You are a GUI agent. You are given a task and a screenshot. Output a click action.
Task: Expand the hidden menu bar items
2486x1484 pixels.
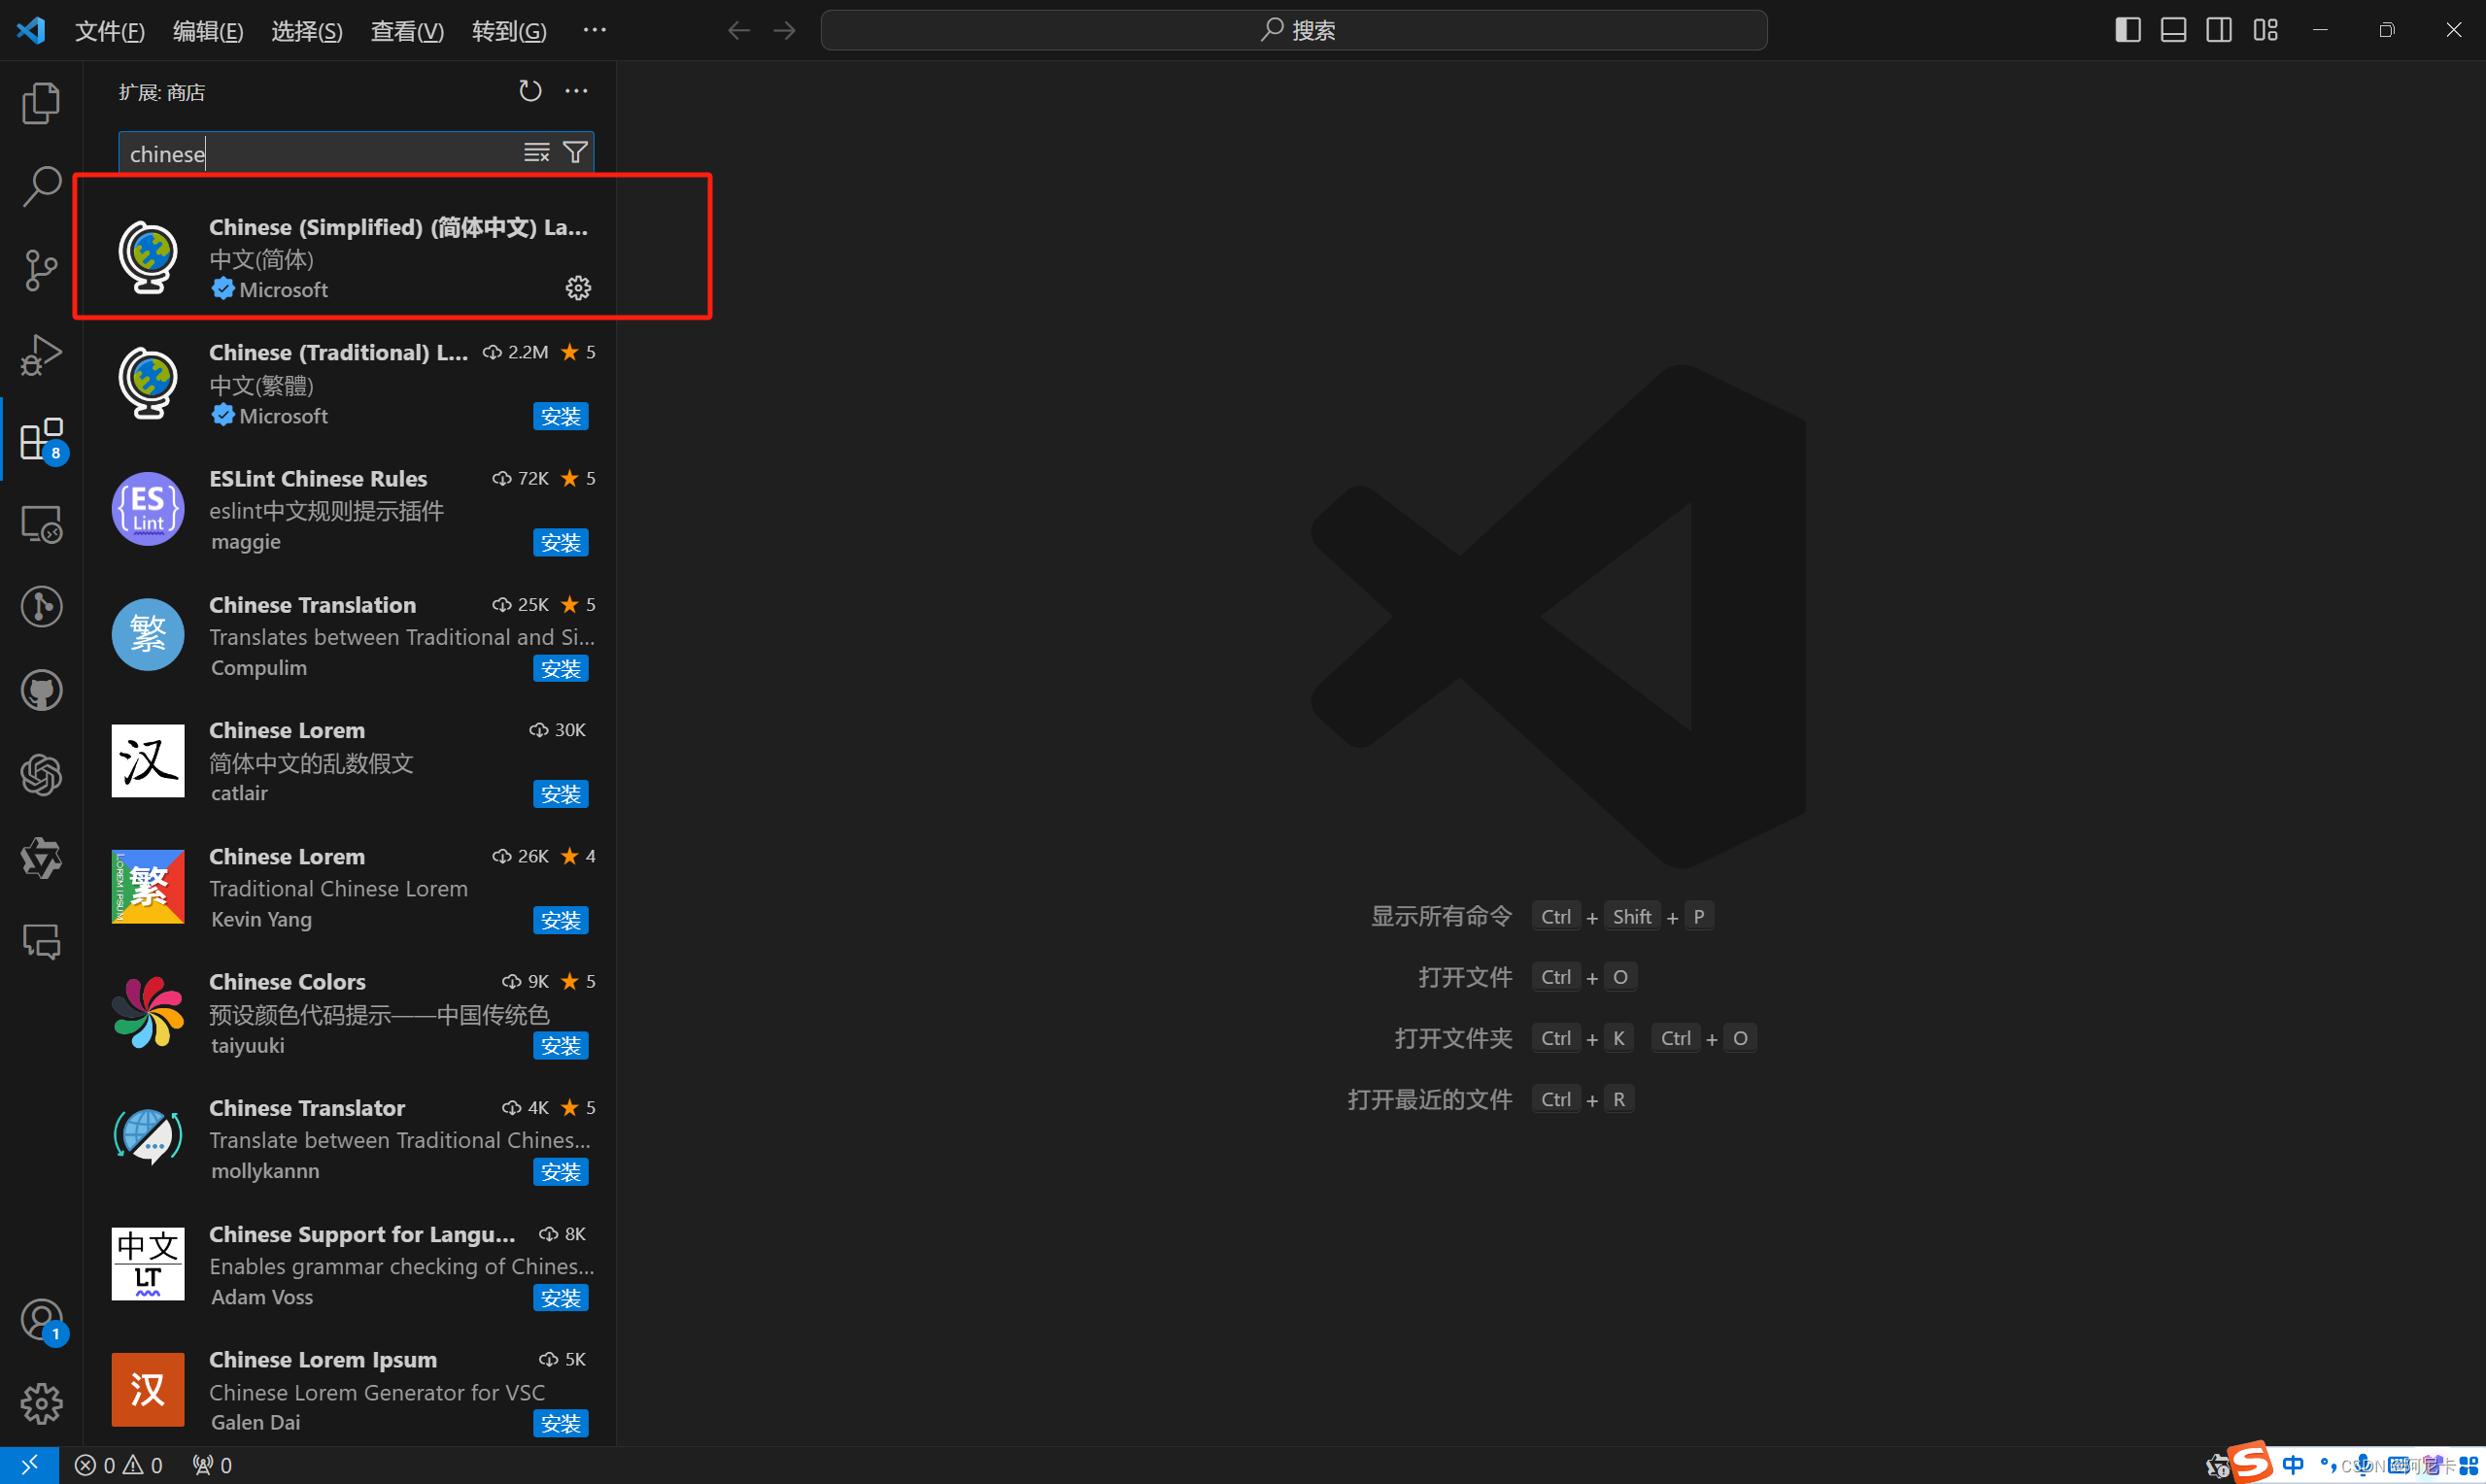(x=594, y=30)
